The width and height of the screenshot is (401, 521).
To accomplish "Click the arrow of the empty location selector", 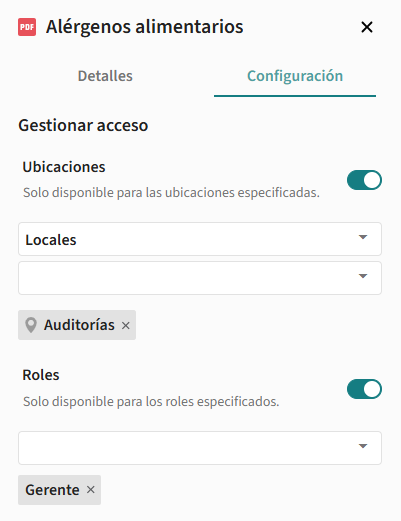I will click(363, 276).
